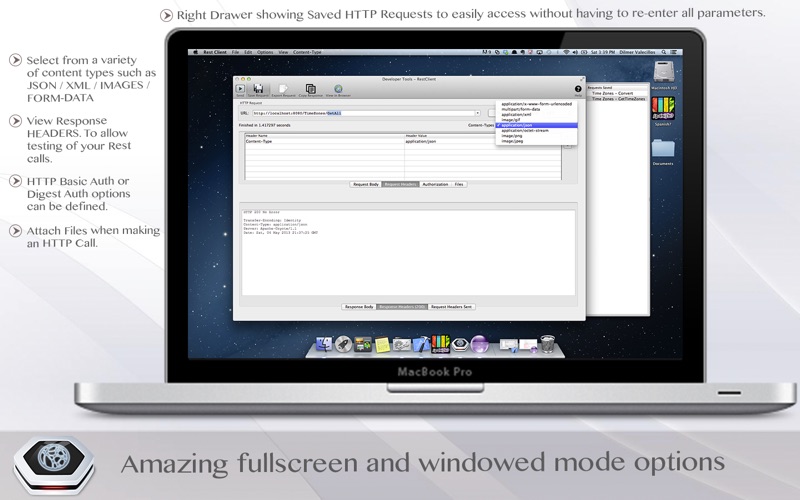Switch to the Authorization tab

pos(435,184)
